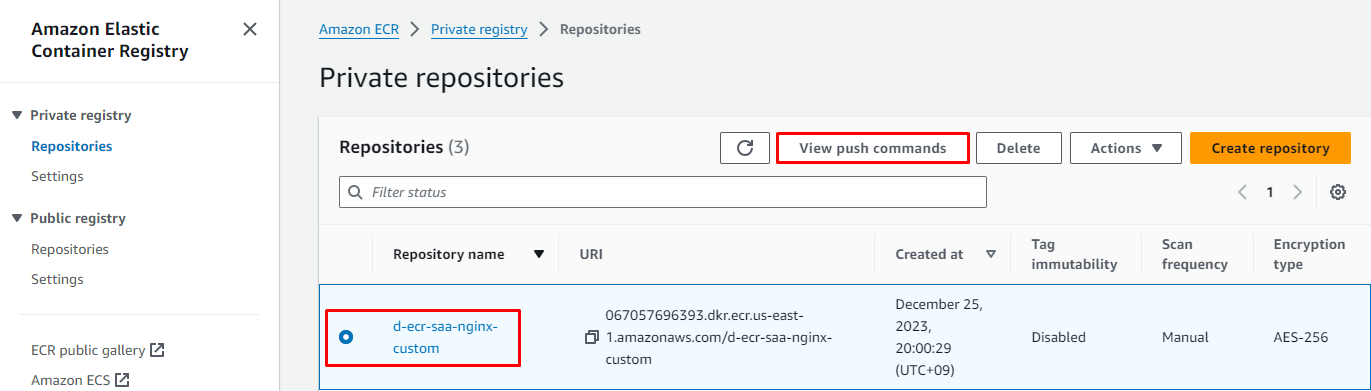
Task: Go to next page with right chevron
Action: 1297,192
